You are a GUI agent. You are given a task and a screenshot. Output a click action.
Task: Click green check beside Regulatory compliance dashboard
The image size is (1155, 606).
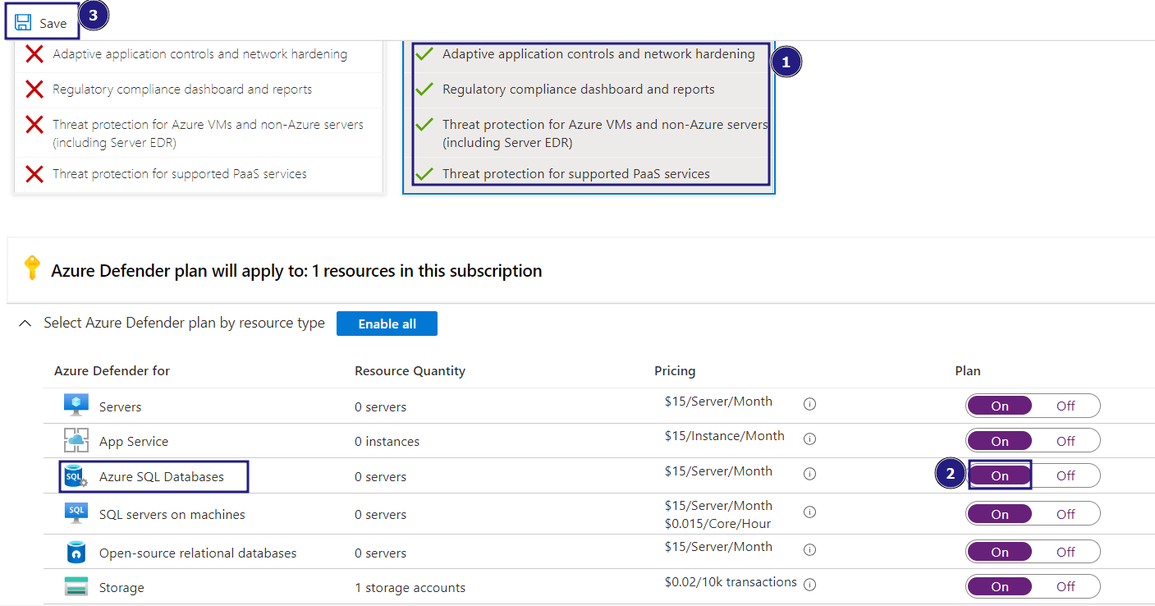424,89
